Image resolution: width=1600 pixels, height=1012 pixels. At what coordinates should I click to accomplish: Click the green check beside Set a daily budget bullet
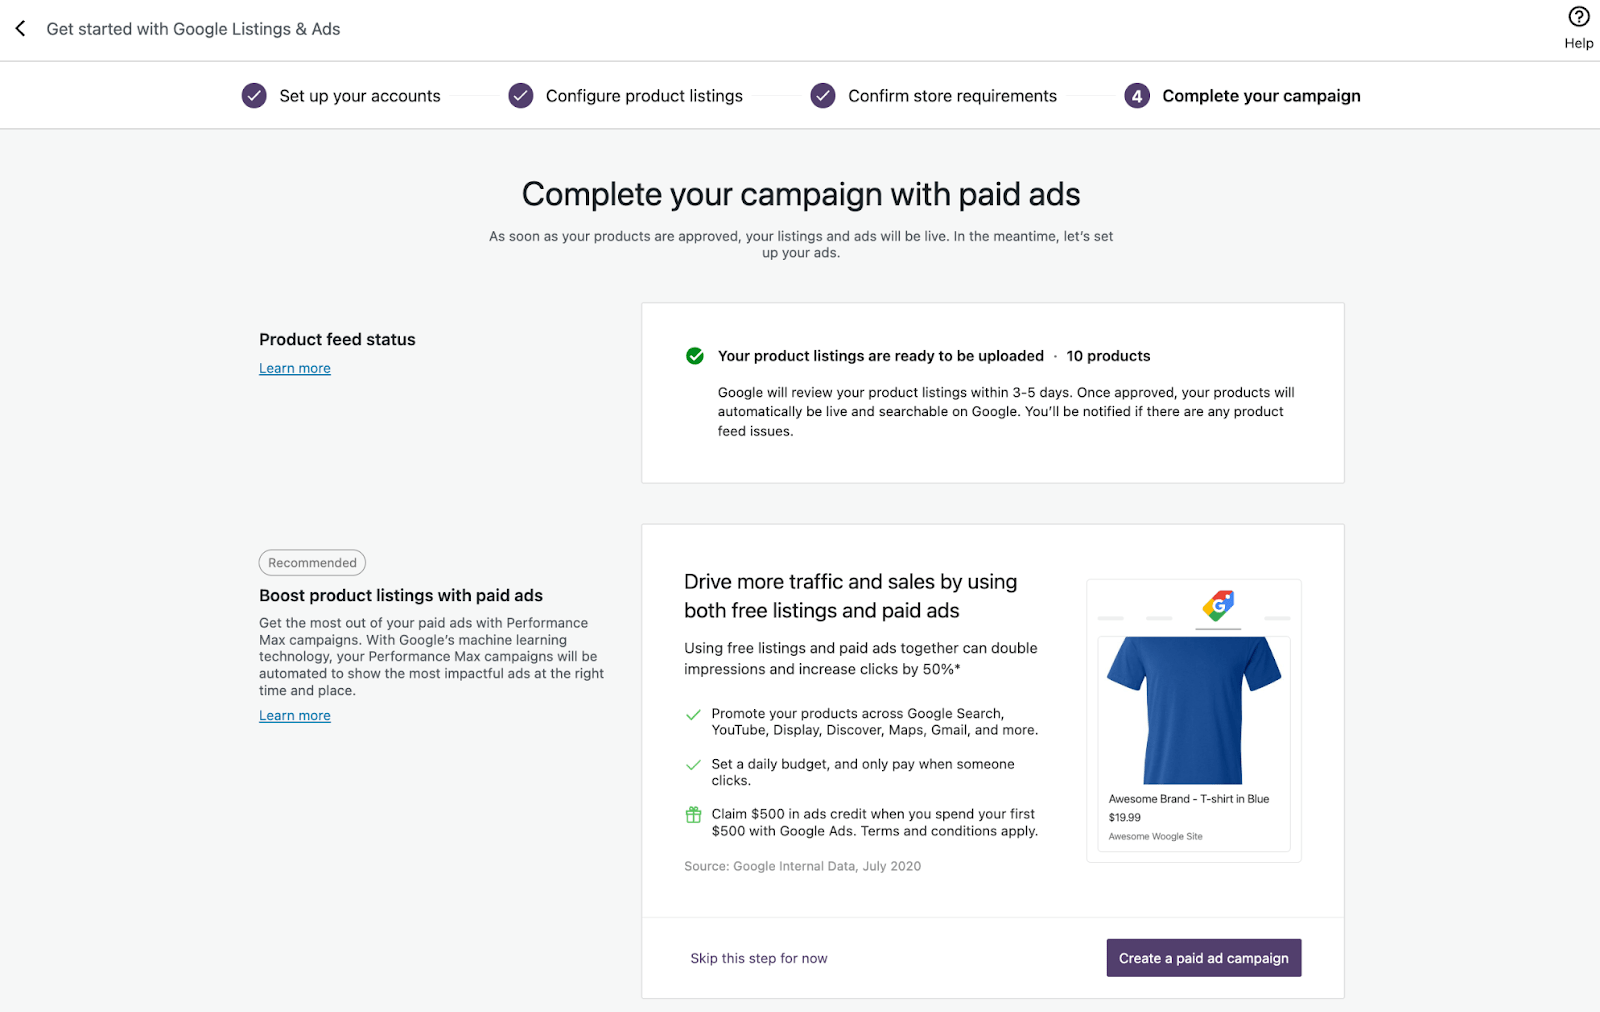(x=693, y=764)
